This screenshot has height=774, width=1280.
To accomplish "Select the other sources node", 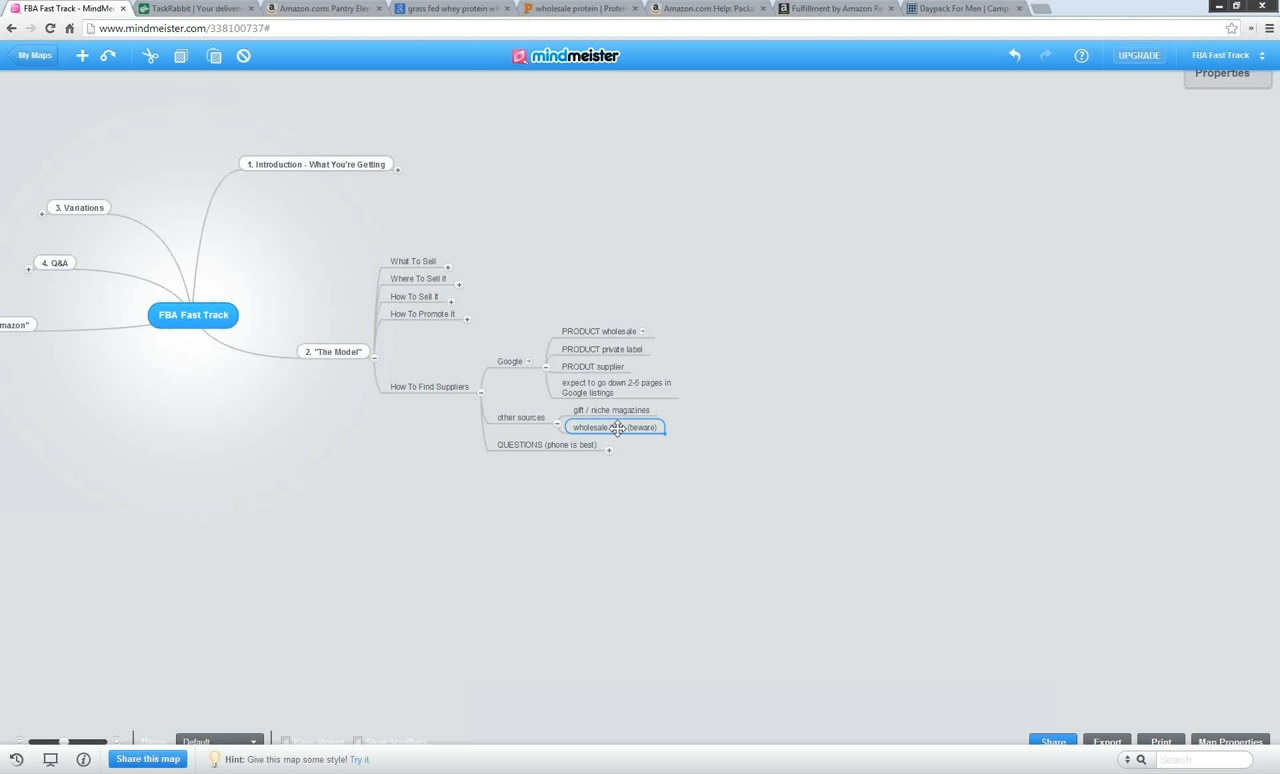I will 521,417.
